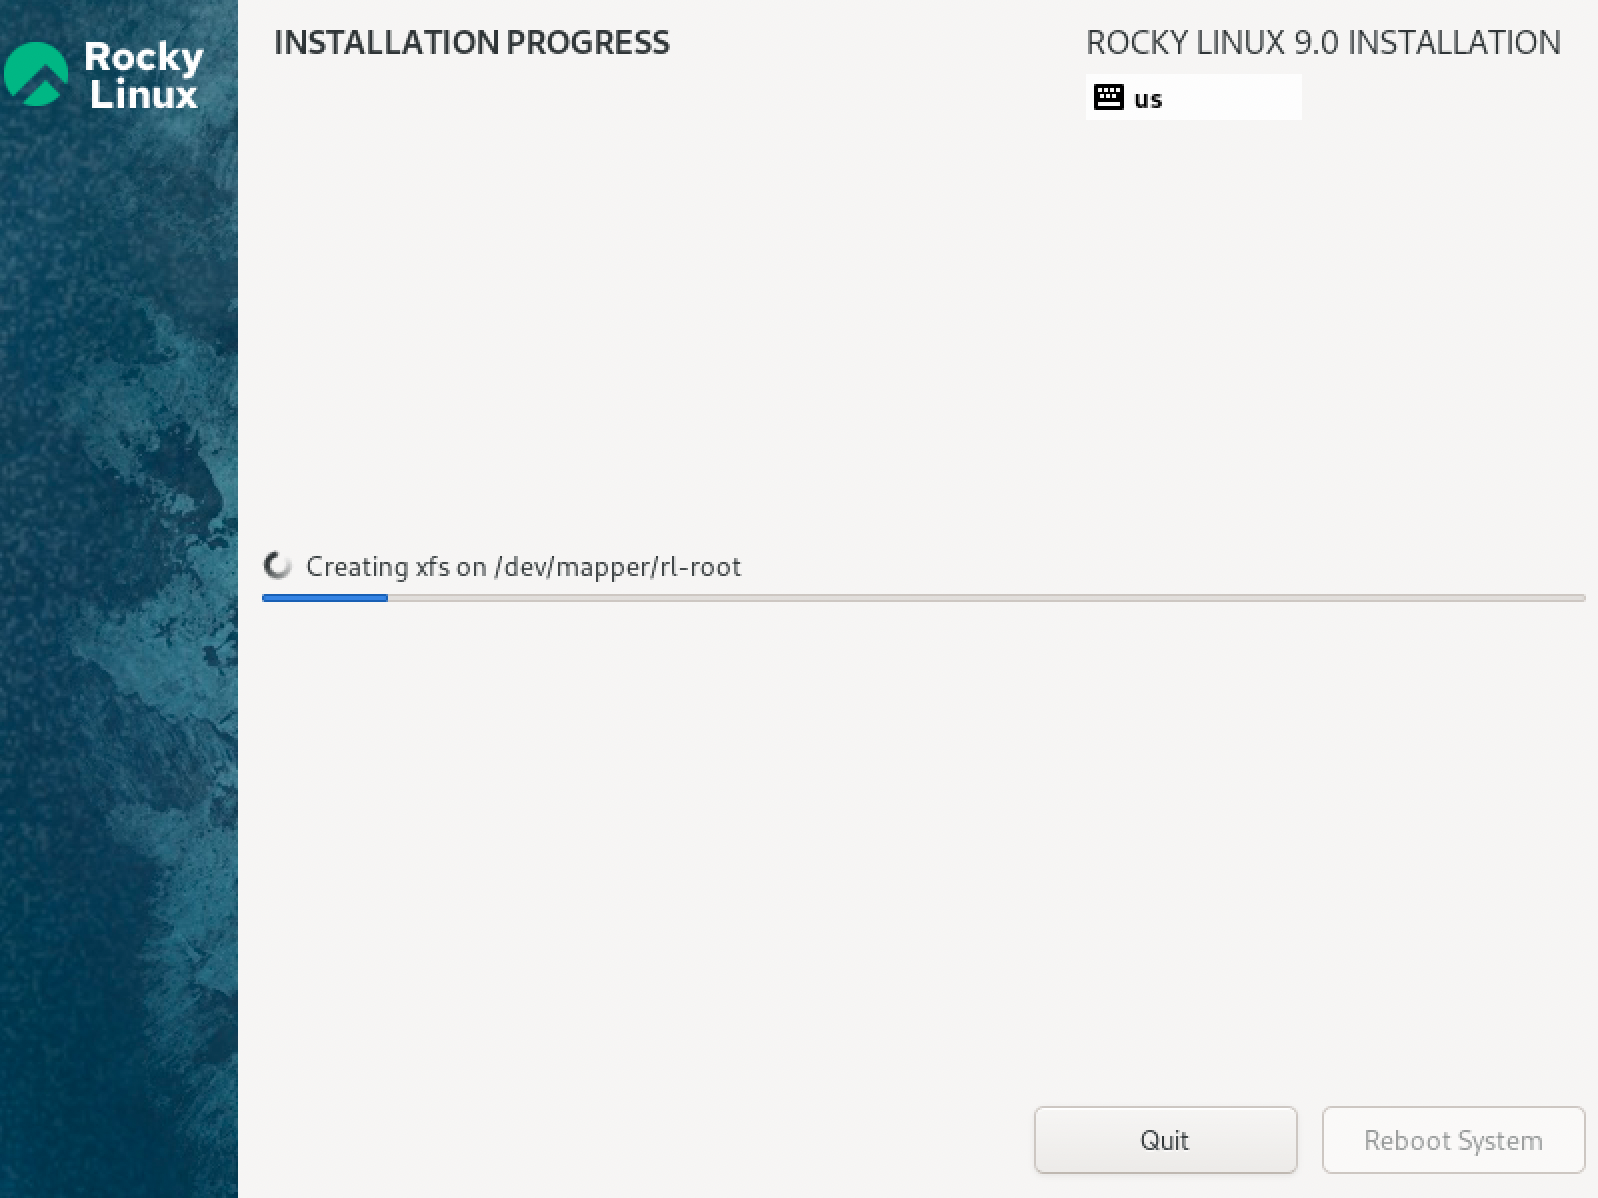Click the ROCKY LINUX 9.0 INSTALLATION title

[x=1323, y=43]
